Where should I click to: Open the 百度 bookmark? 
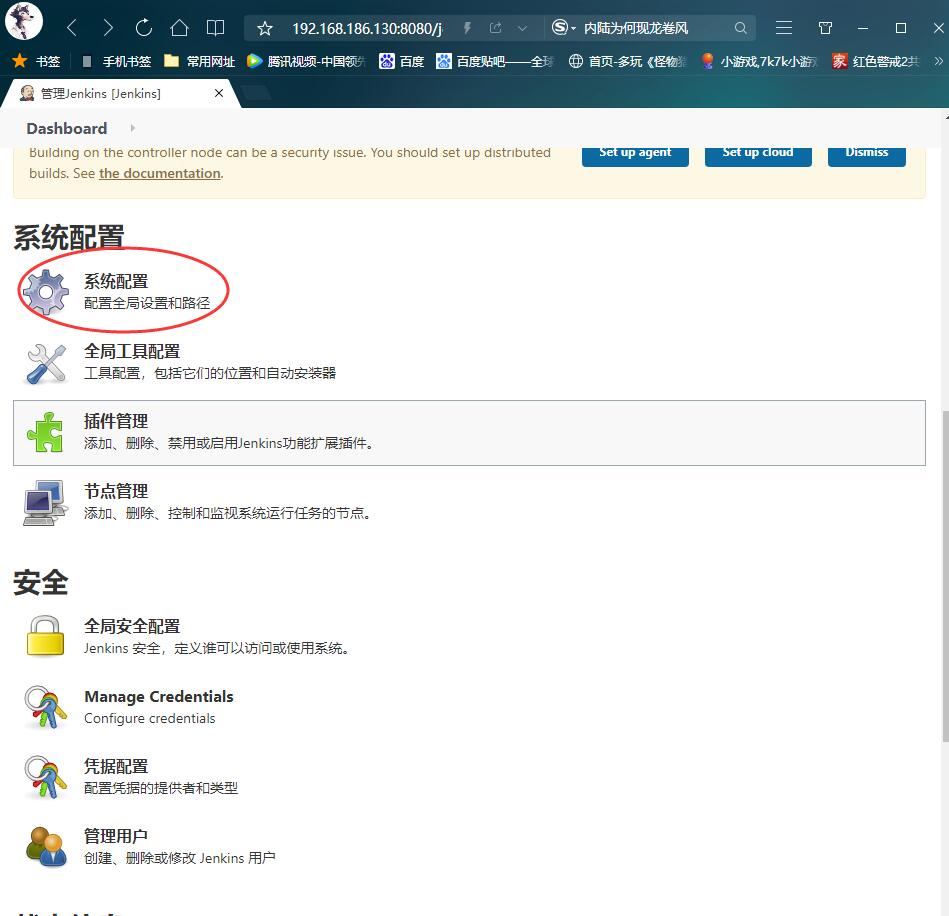(401, 61)
